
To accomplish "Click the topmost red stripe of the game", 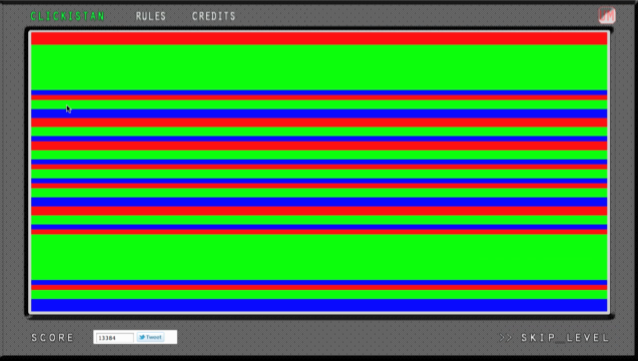I will click(319, 38).
